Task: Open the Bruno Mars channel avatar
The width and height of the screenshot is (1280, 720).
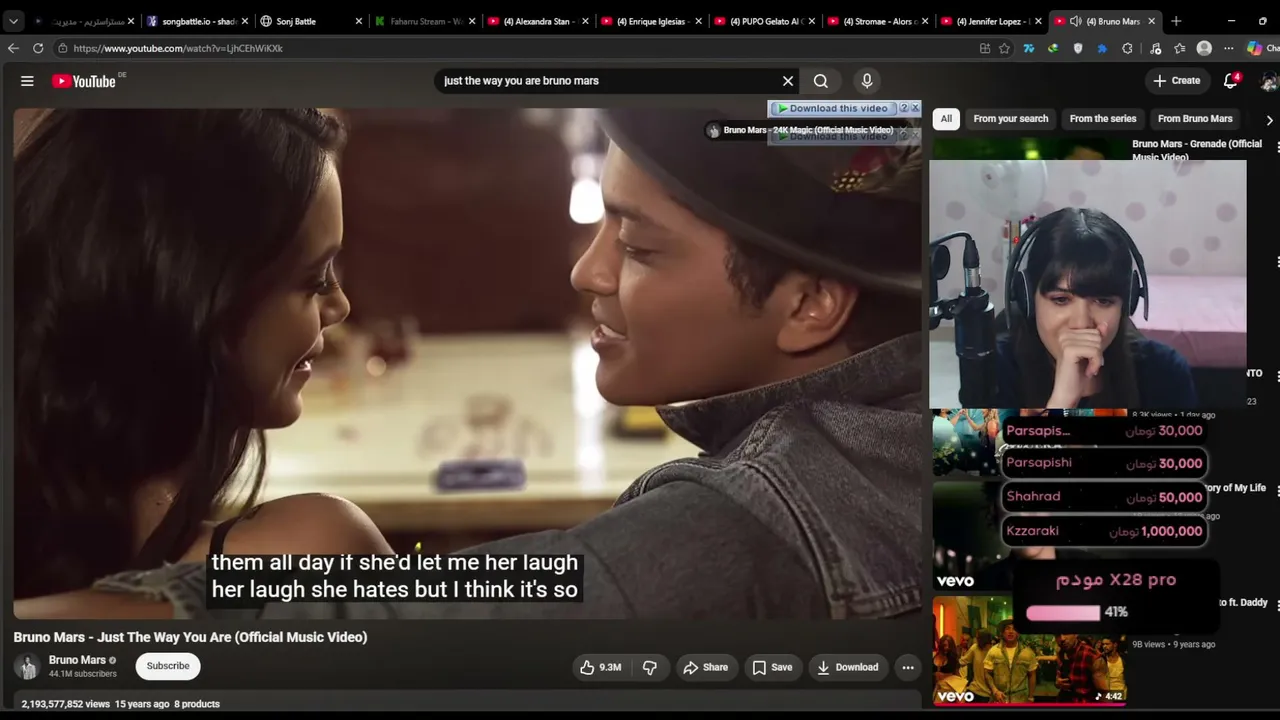Action: 28,666
